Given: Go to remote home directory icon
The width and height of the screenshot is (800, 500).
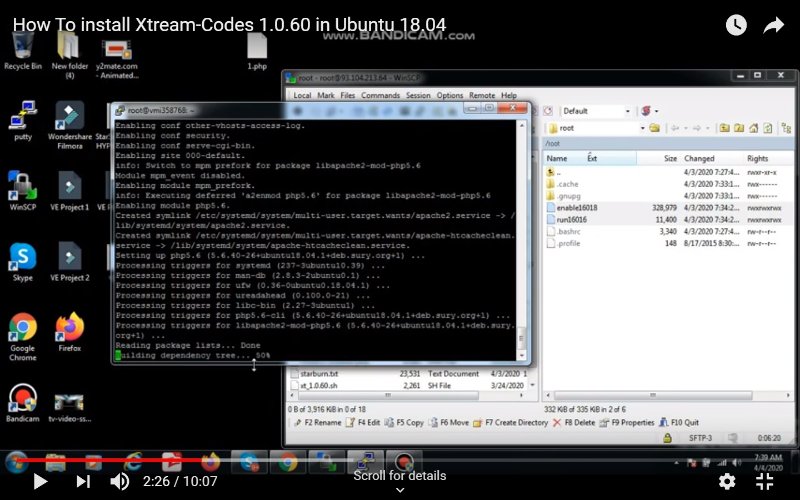Looking at the screenshot, I should [x=754, y=128].
